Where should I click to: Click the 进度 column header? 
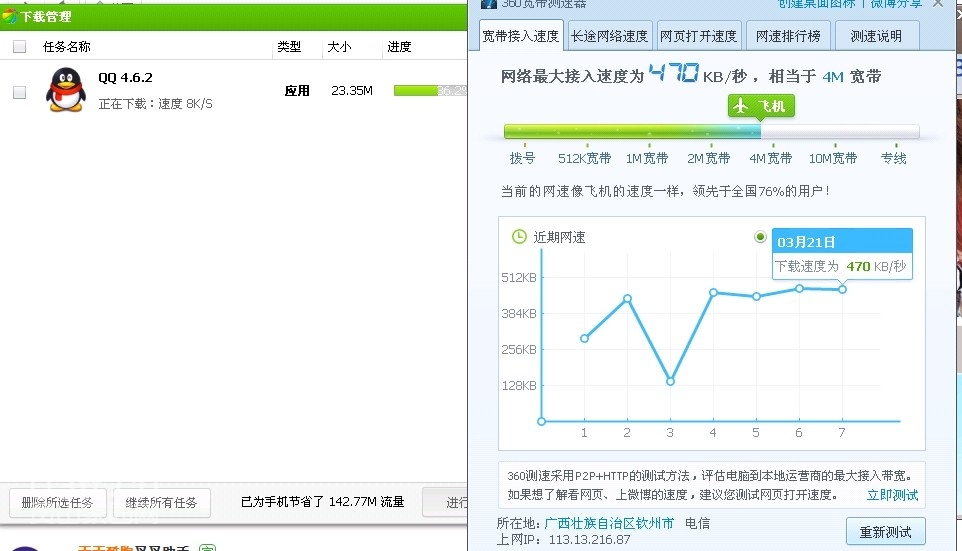coord(399,47)
